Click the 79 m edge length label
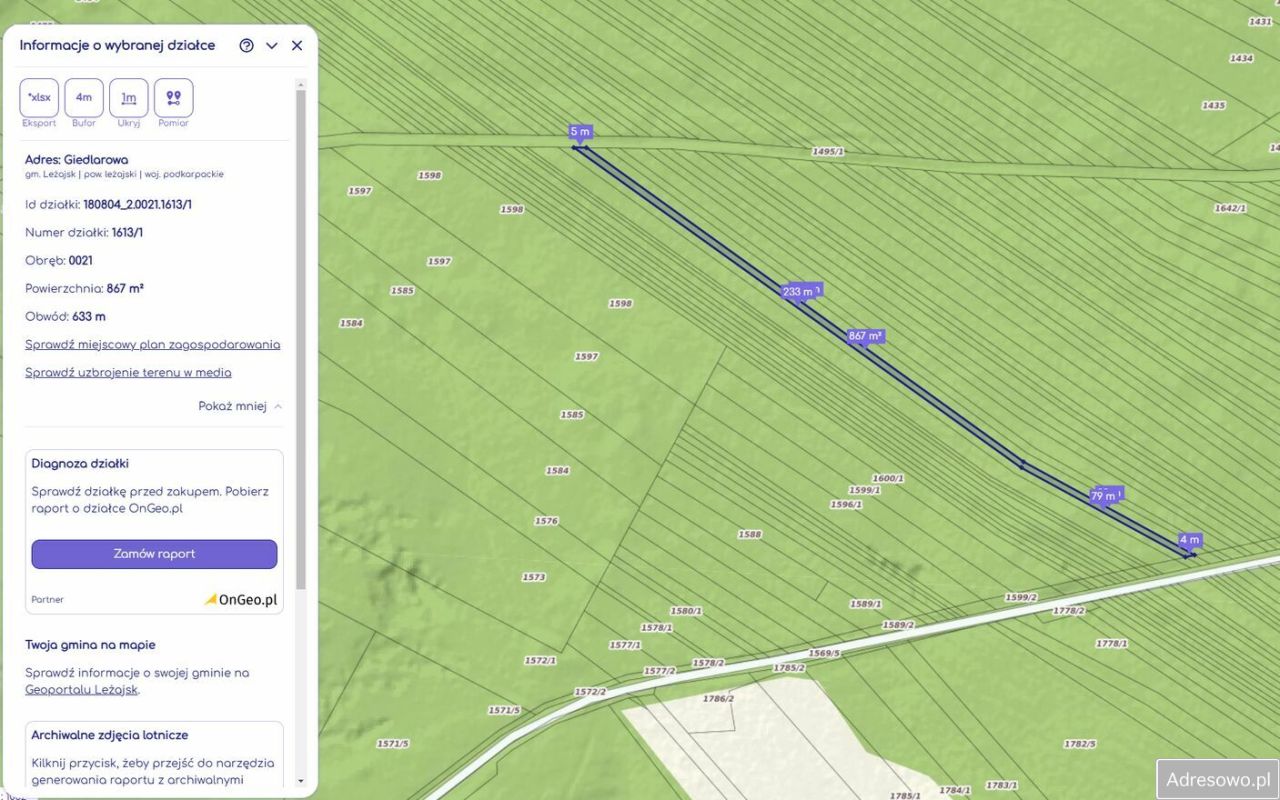The image size is (1280, 800). [x=1105, y=495]
